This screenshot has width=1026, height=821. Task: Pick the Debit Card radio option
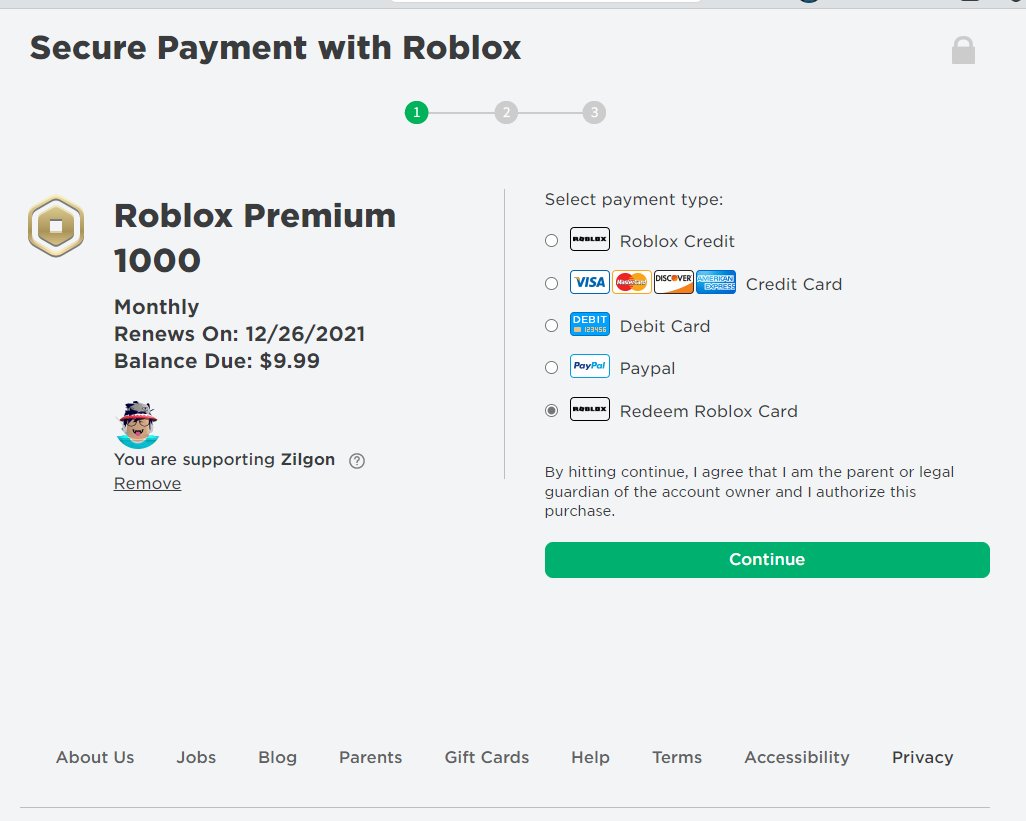tap(551, 326)
